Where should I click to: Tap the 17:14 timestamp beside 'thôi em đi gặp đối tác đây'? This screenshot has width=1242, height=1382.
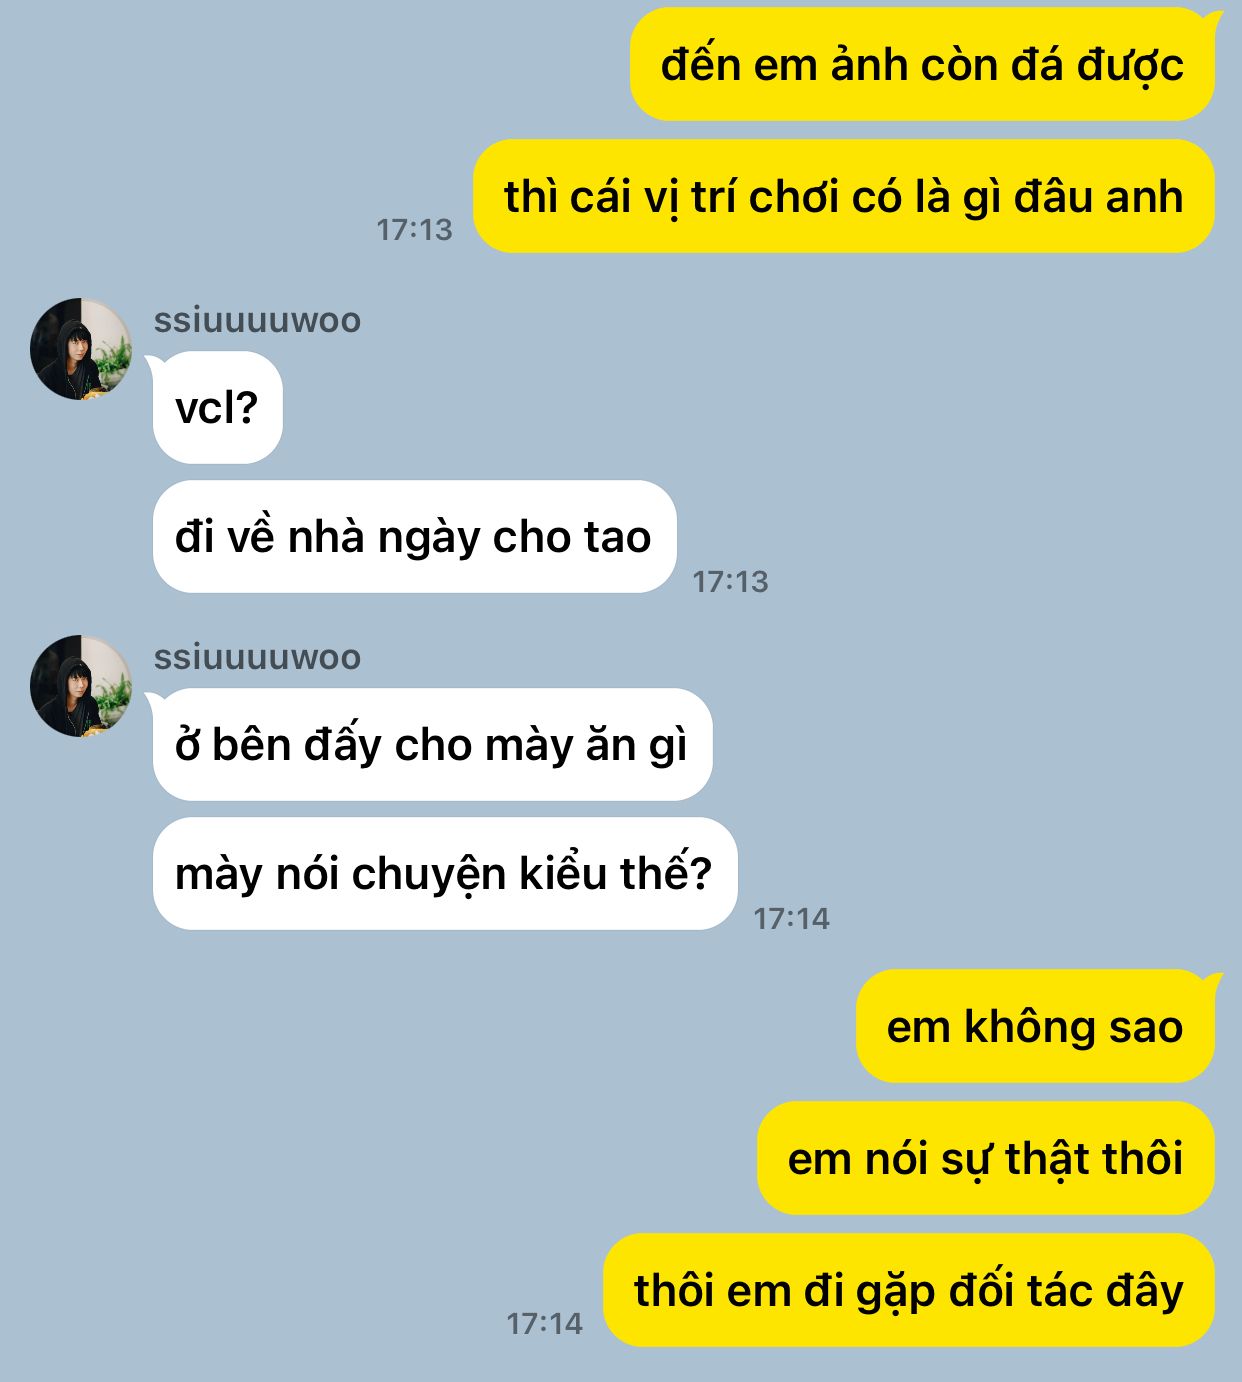544,1323
